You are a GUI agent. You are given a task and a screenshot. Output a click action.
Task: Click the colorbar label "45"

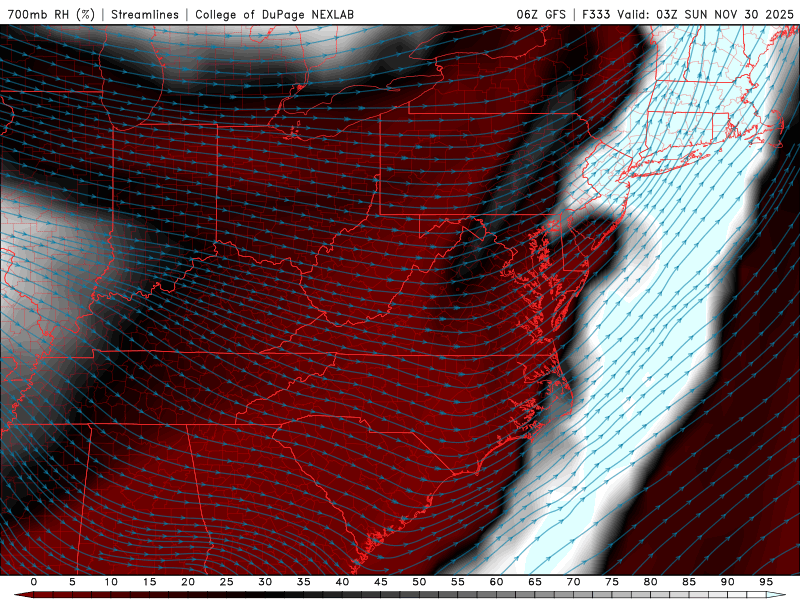coord(381,582)
